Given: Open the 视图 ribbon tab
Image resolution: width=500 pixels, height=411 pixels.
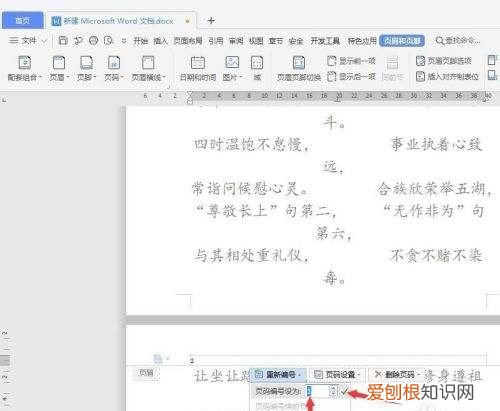Looking at the screenshot, I should [256, 41].
